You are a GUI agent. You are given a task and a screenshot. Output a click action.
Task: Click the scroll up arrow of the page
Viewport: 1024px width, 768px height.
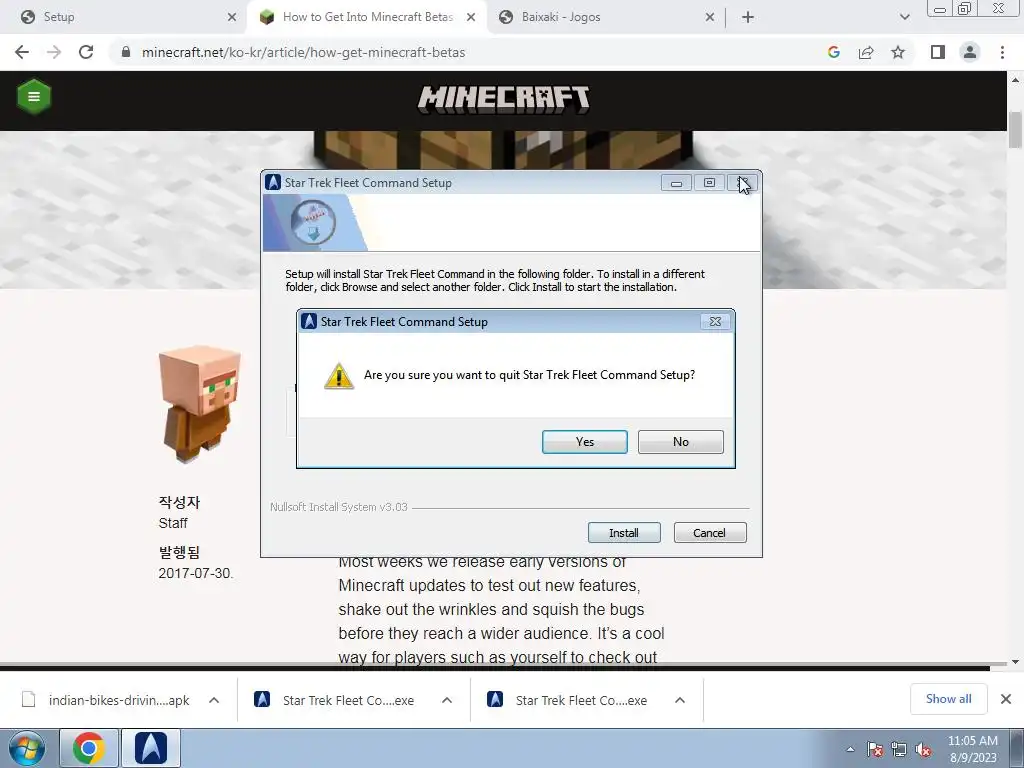[1015, 80]
